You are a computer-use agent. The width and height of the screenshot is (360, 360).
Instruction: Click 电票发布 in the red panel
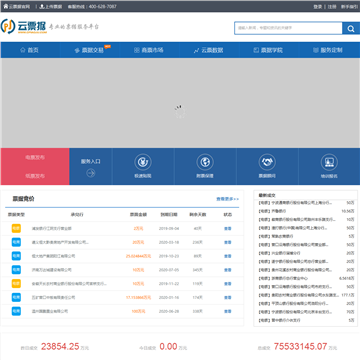tap(35, 157)
